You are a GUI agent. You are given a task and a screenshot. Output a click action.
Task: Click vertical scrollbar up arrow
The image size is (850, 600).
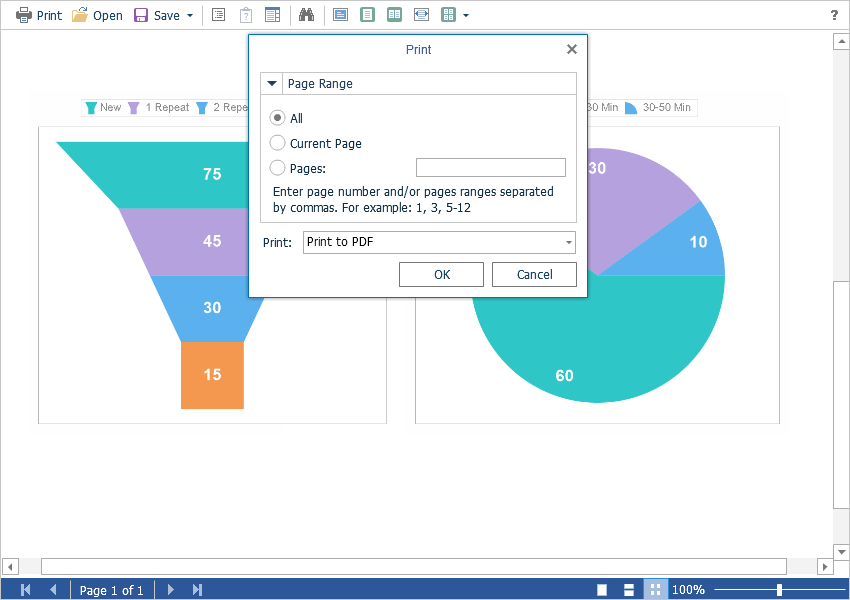coord(841,41)
